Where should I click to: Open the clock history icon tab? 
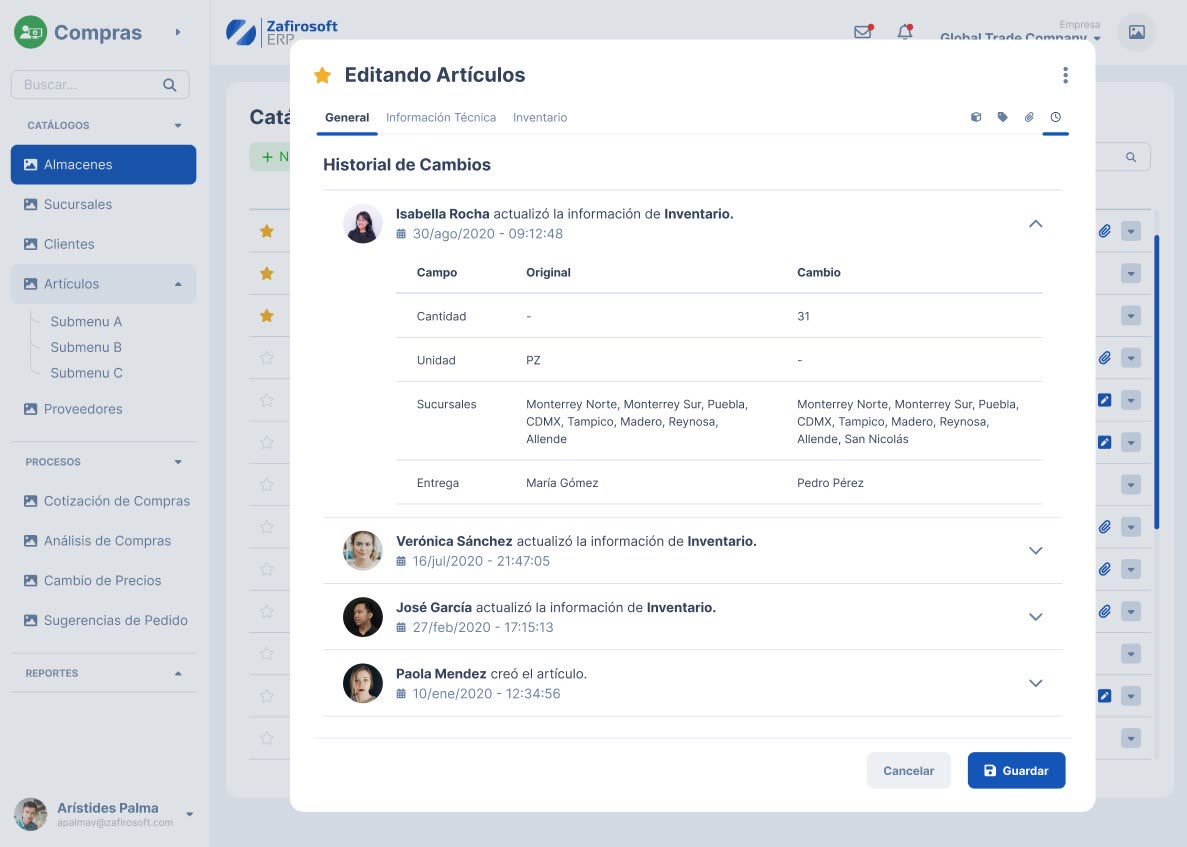coord(1055,117)
